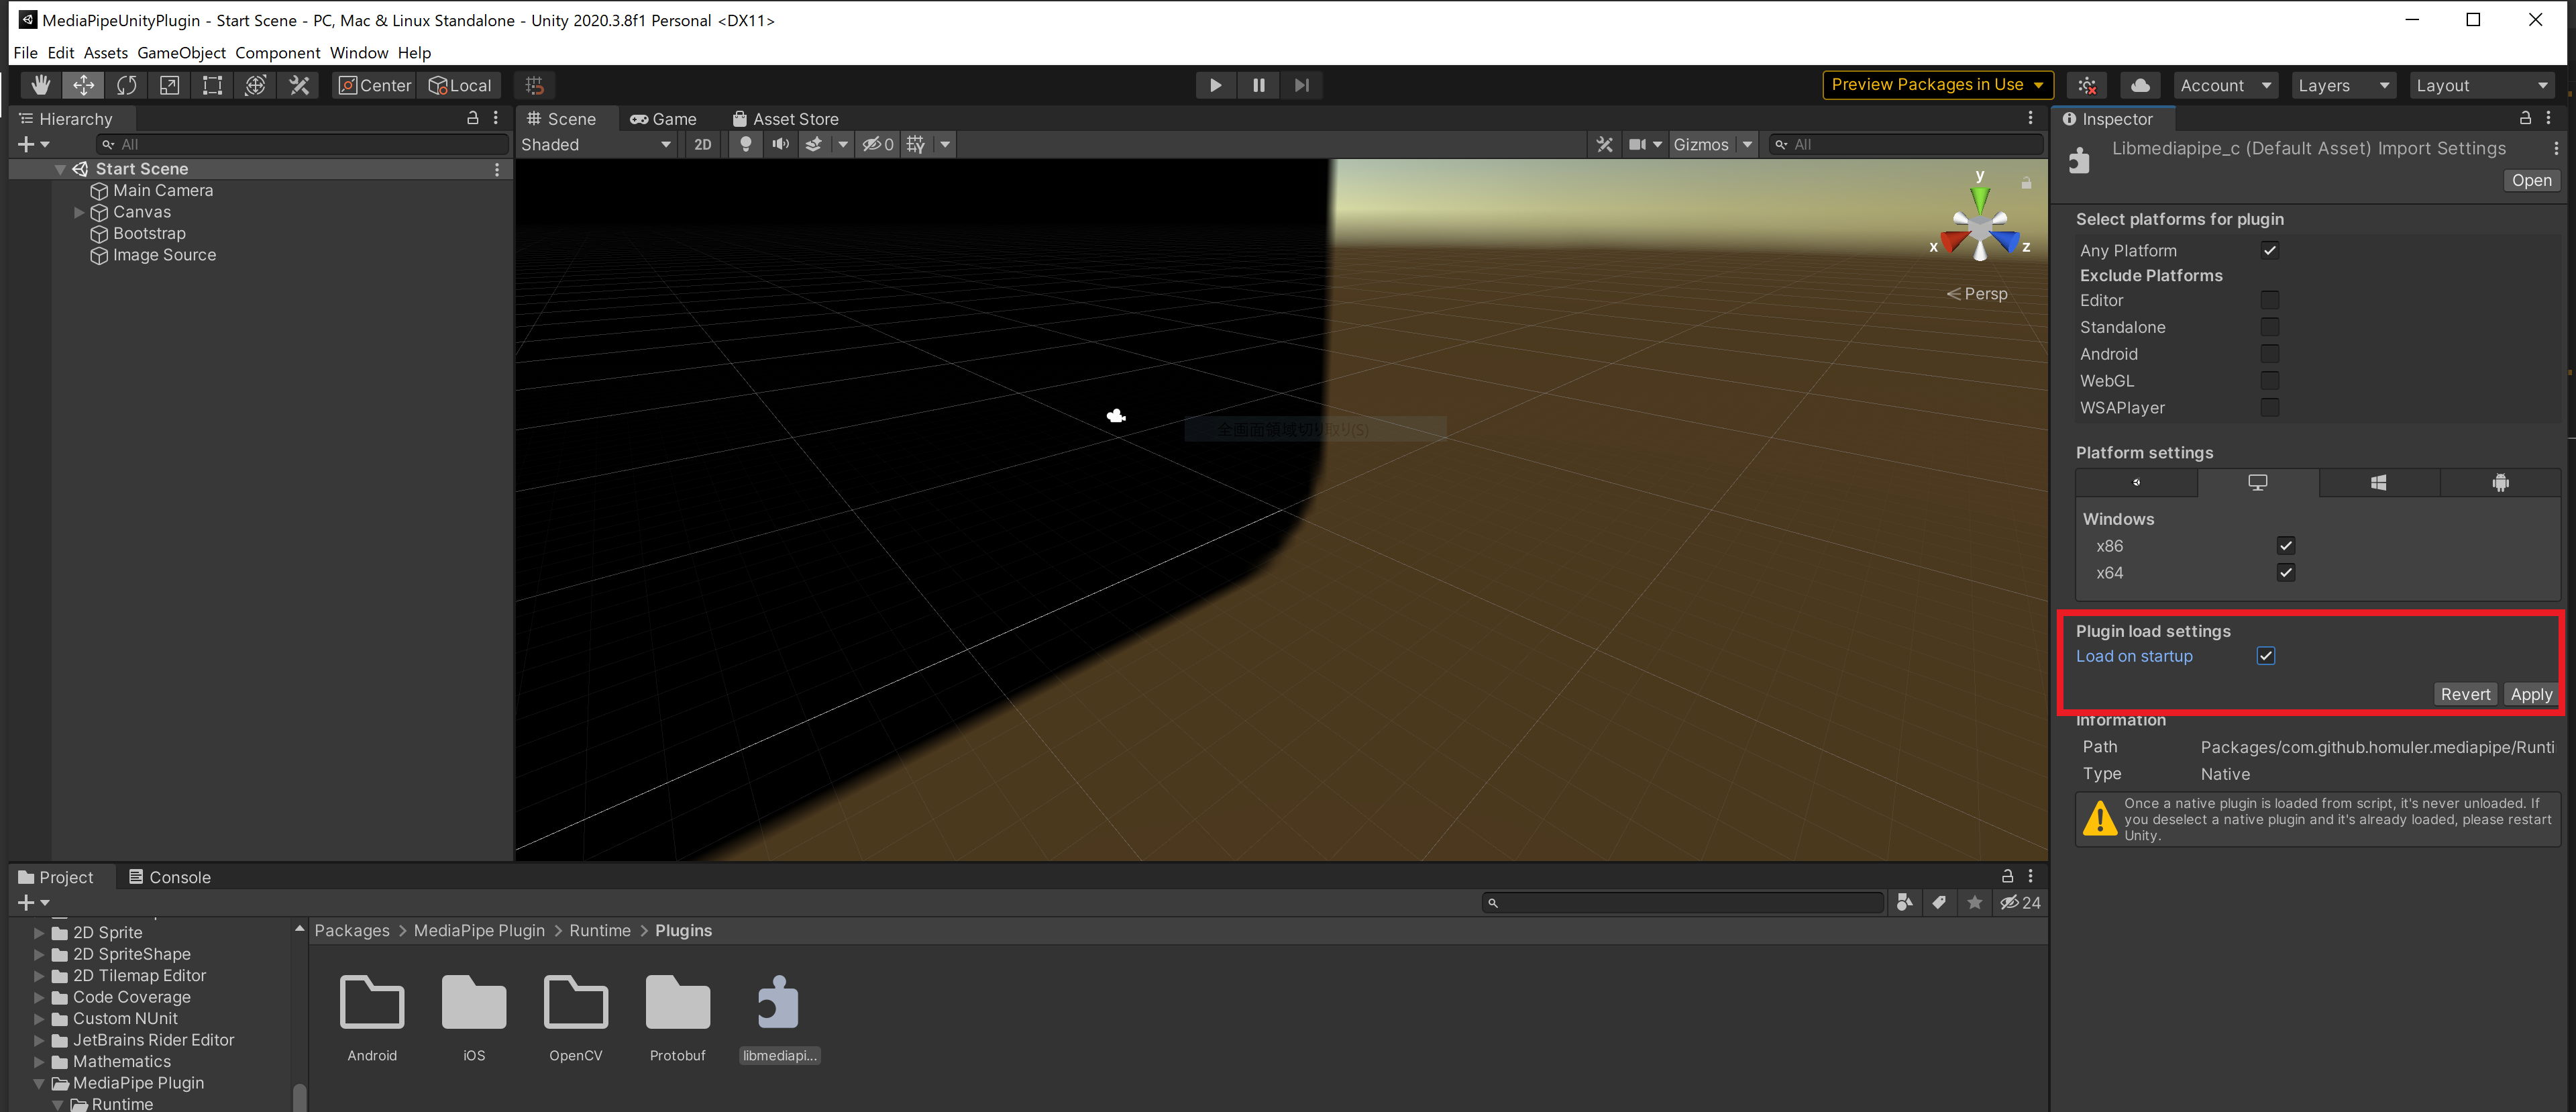The height and width of the screenshot is (1112, 2576).
Task: Expand the Canvas object in Hierarchy
Action: click(x=79, y=212)
